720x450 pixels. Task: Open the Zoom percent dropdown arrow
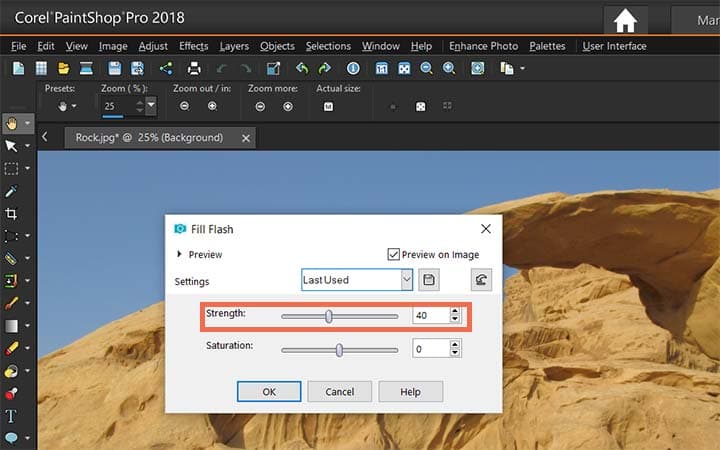tap(151, 105)
